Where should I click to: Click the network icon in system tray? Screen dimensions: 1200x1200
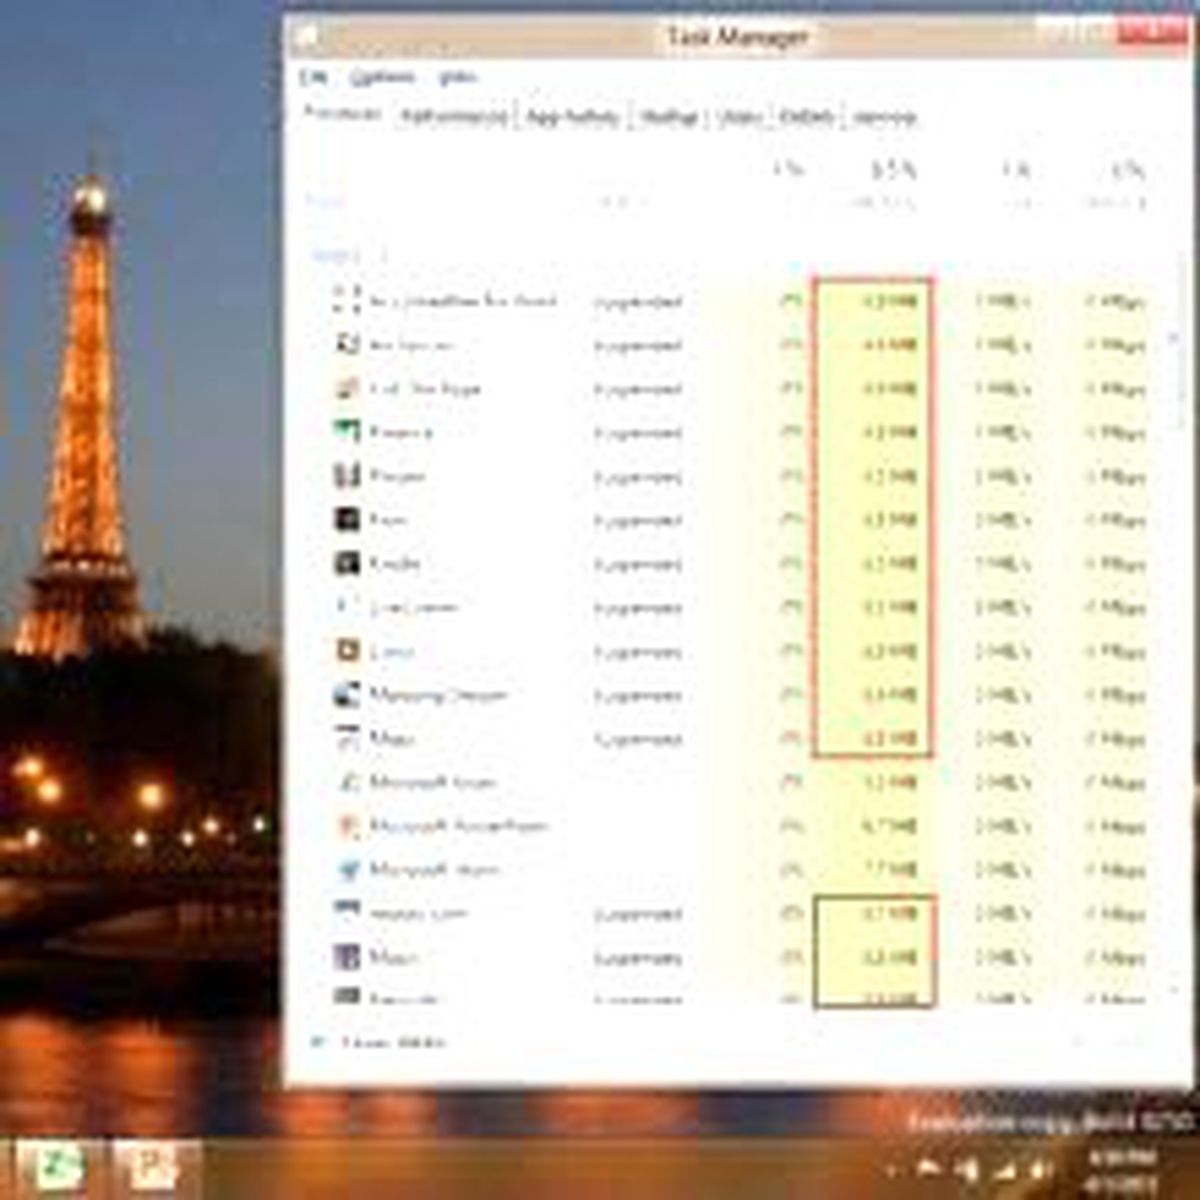1003,1168
